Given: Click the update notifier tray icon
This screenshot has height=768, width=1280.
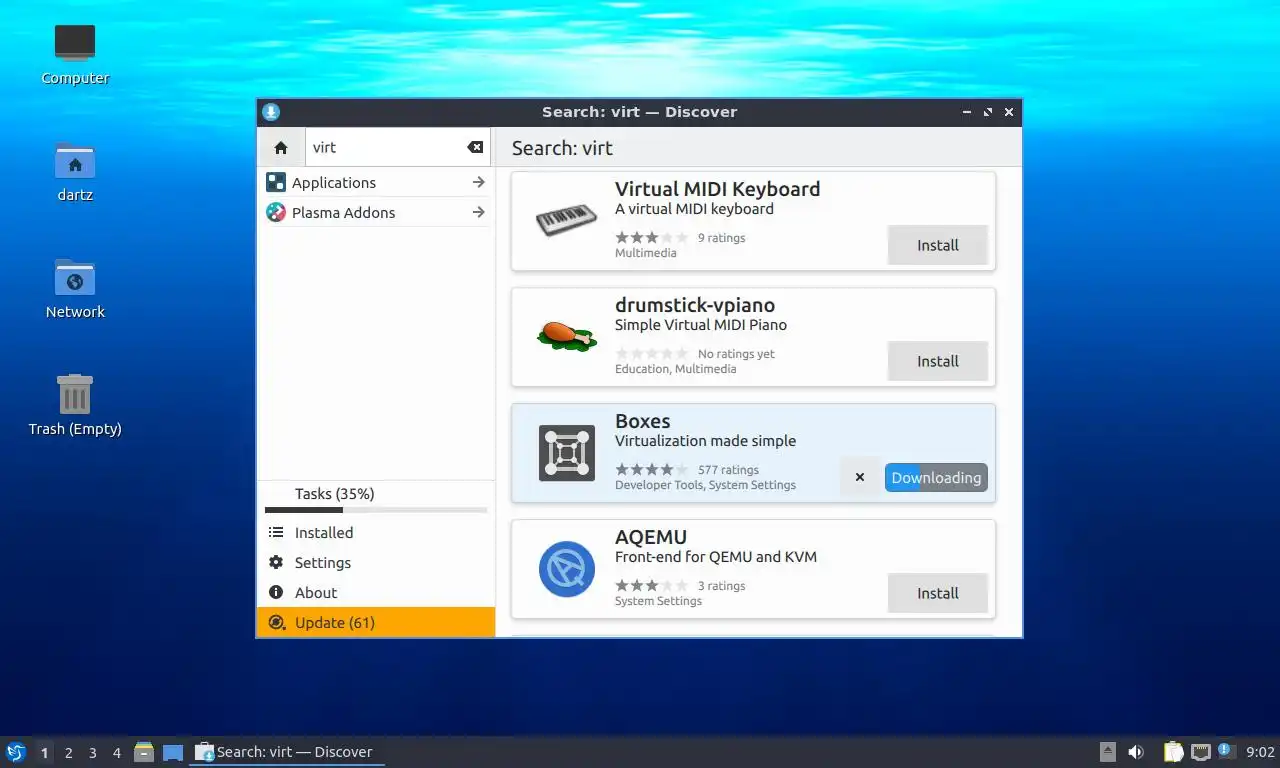Looking at the screenshot, I should point(1225,751).
